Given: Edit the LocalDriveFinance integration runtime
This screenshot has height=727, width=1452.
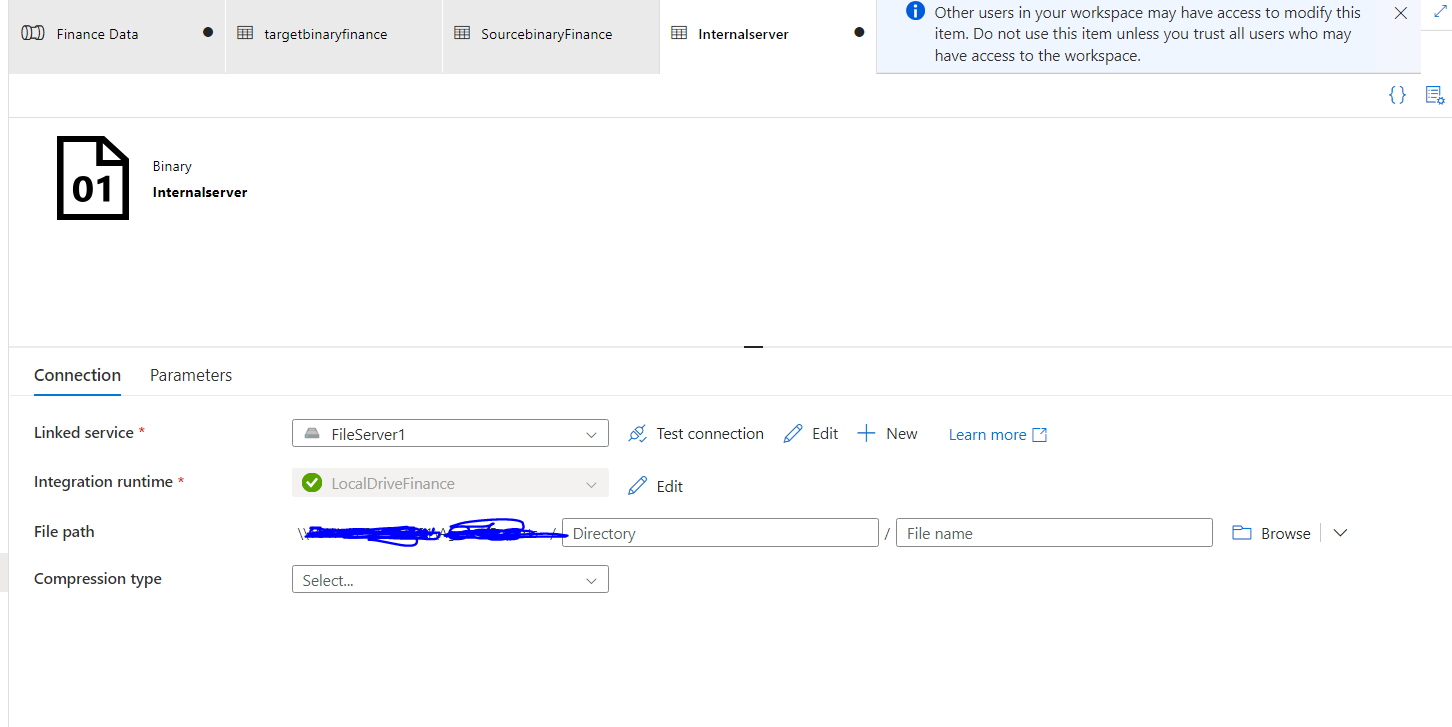Looking at the screenshot, I should [x=655, y=486].
